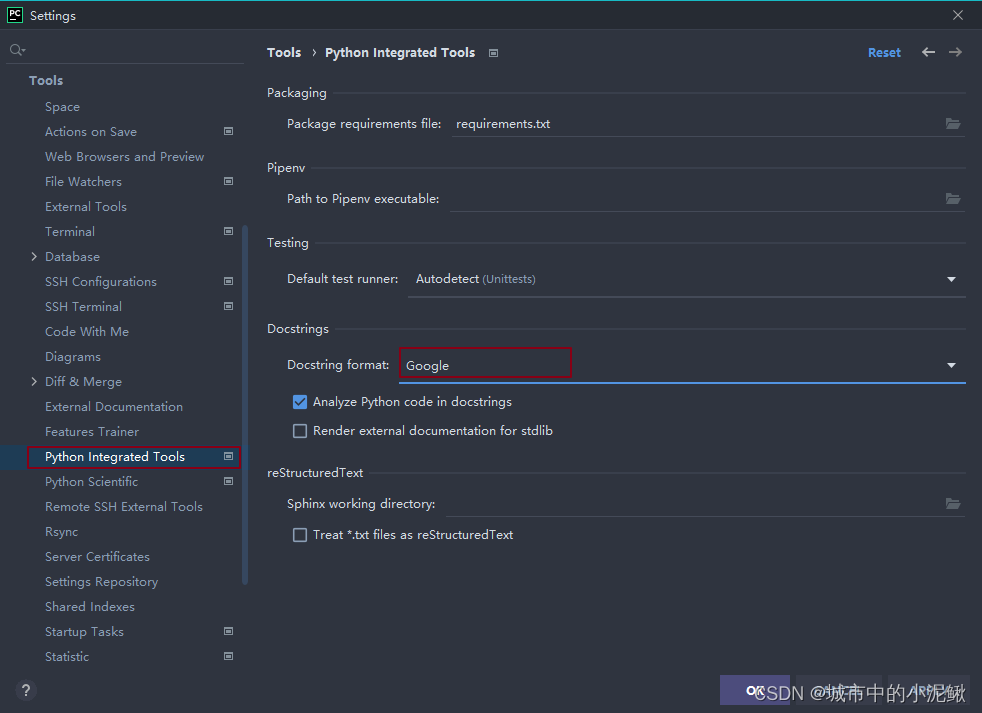Click the search magnifier in settings sidebar
This screenshot has height=713, width=982.
pos(15,48)
